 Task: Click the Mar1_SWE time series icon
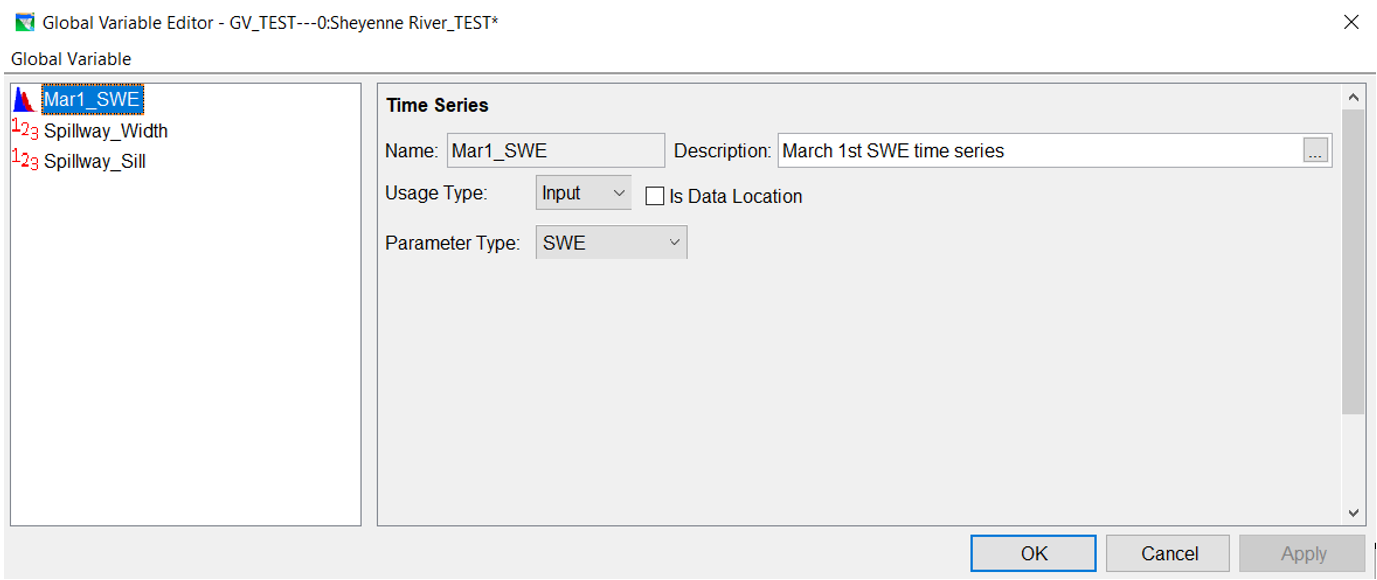click(x=24, y=100)
